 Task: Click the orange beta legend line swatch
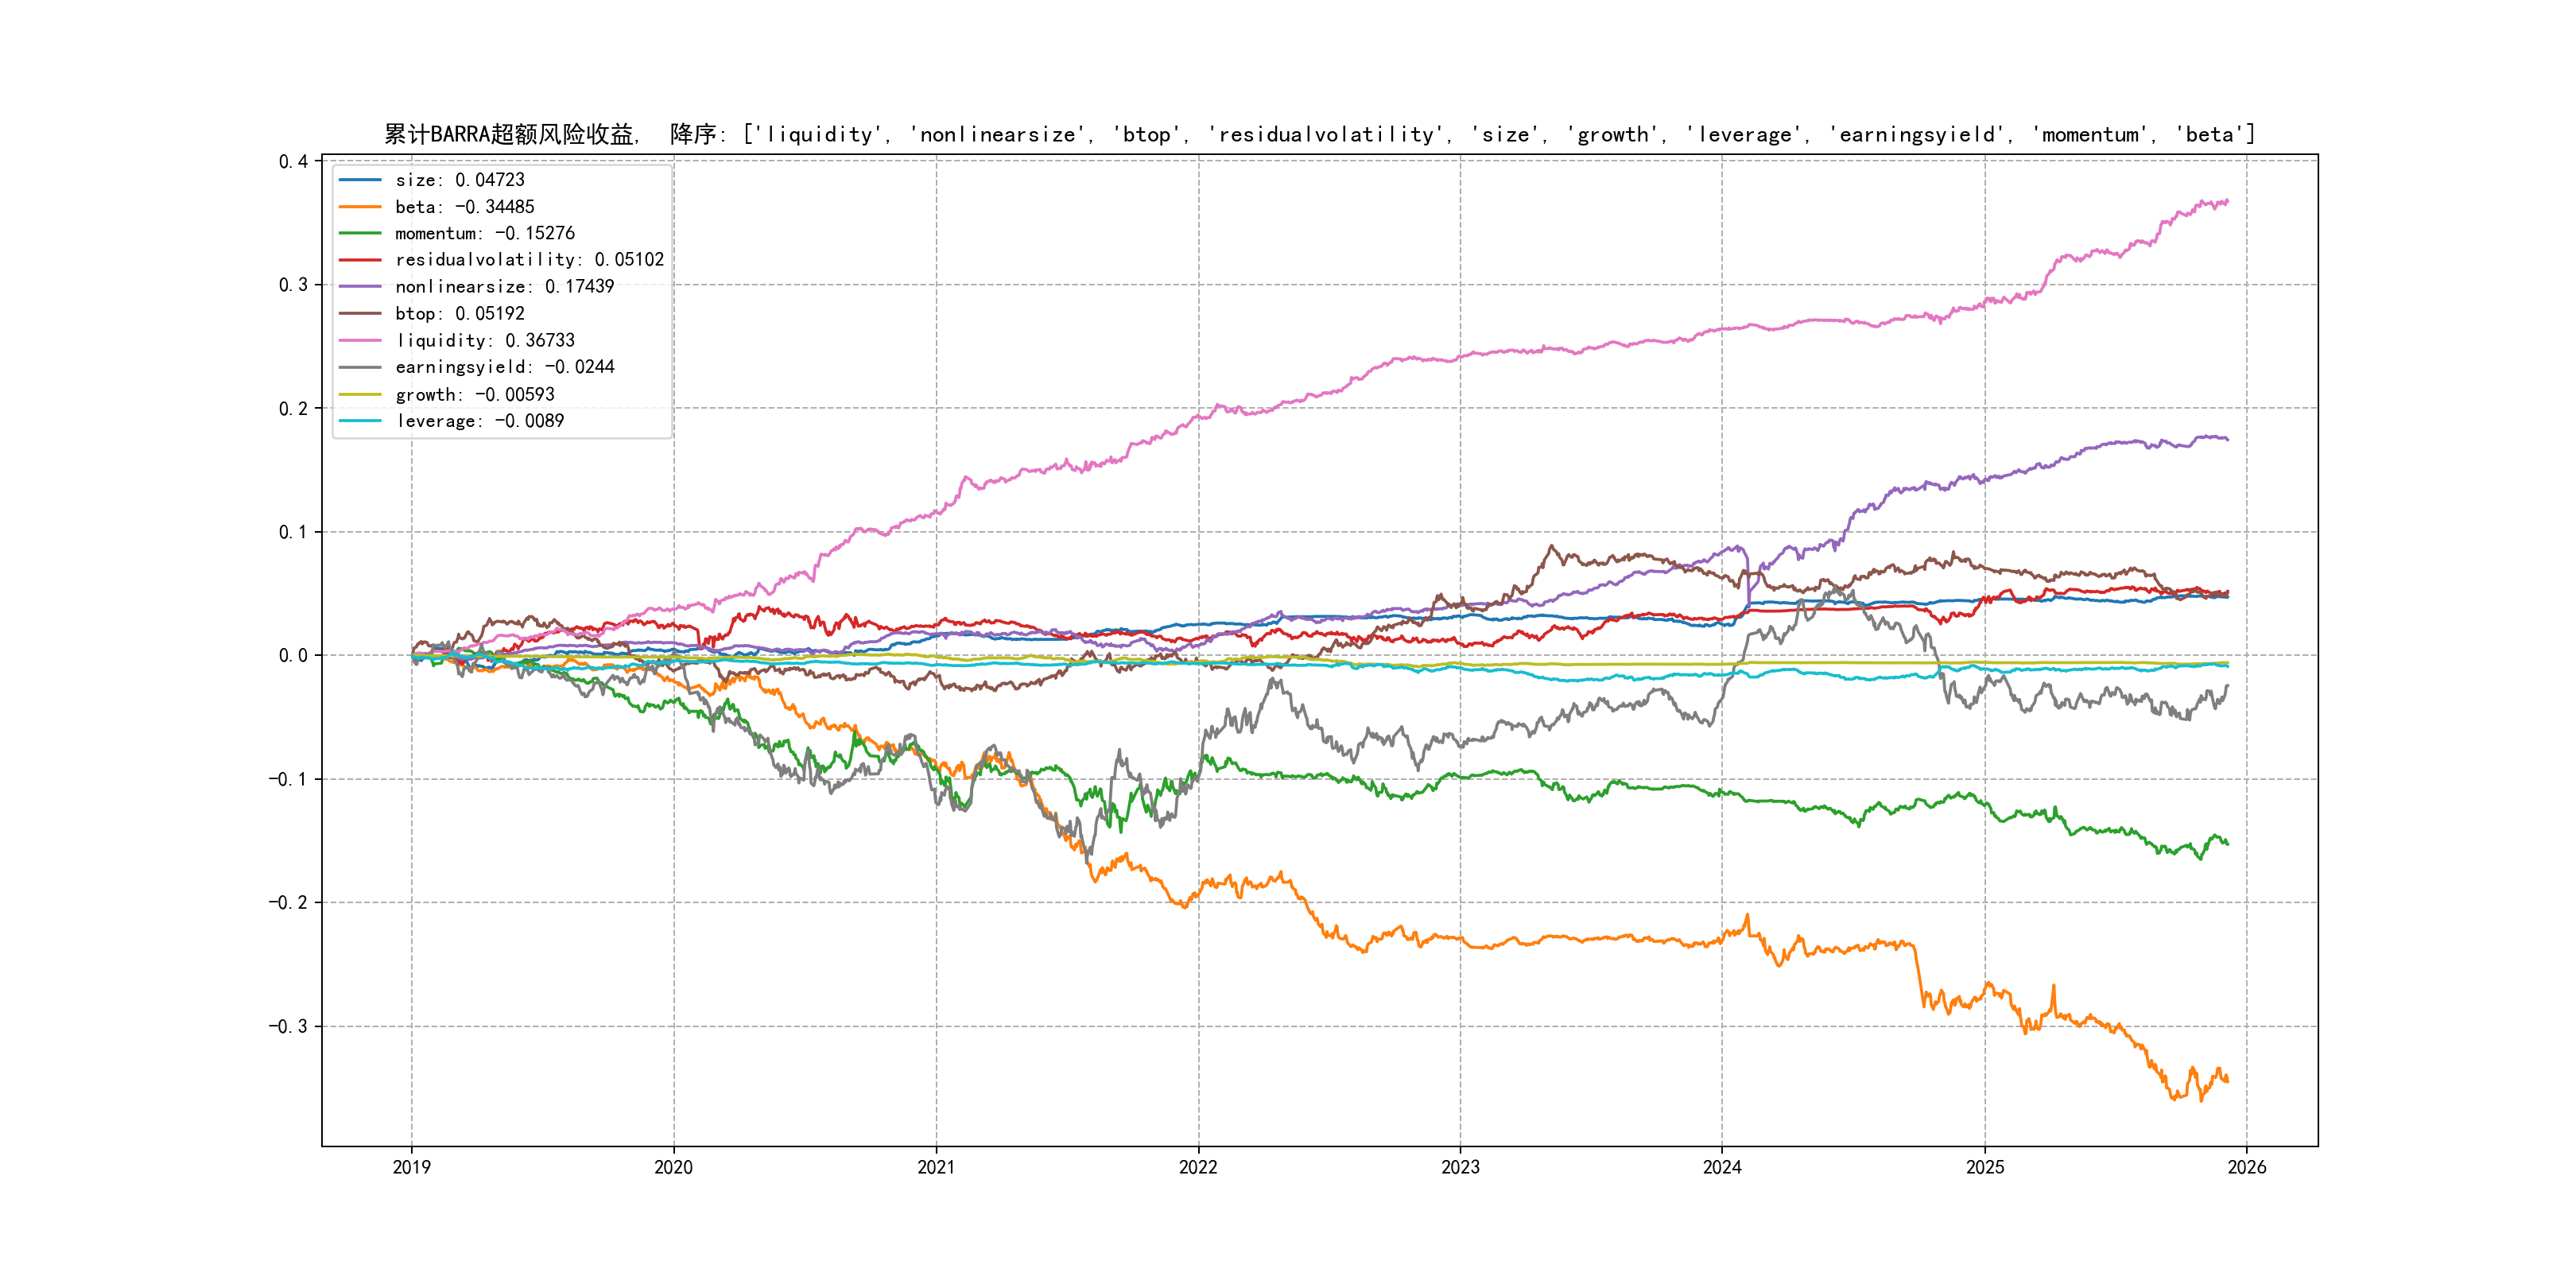pos(359,207)
